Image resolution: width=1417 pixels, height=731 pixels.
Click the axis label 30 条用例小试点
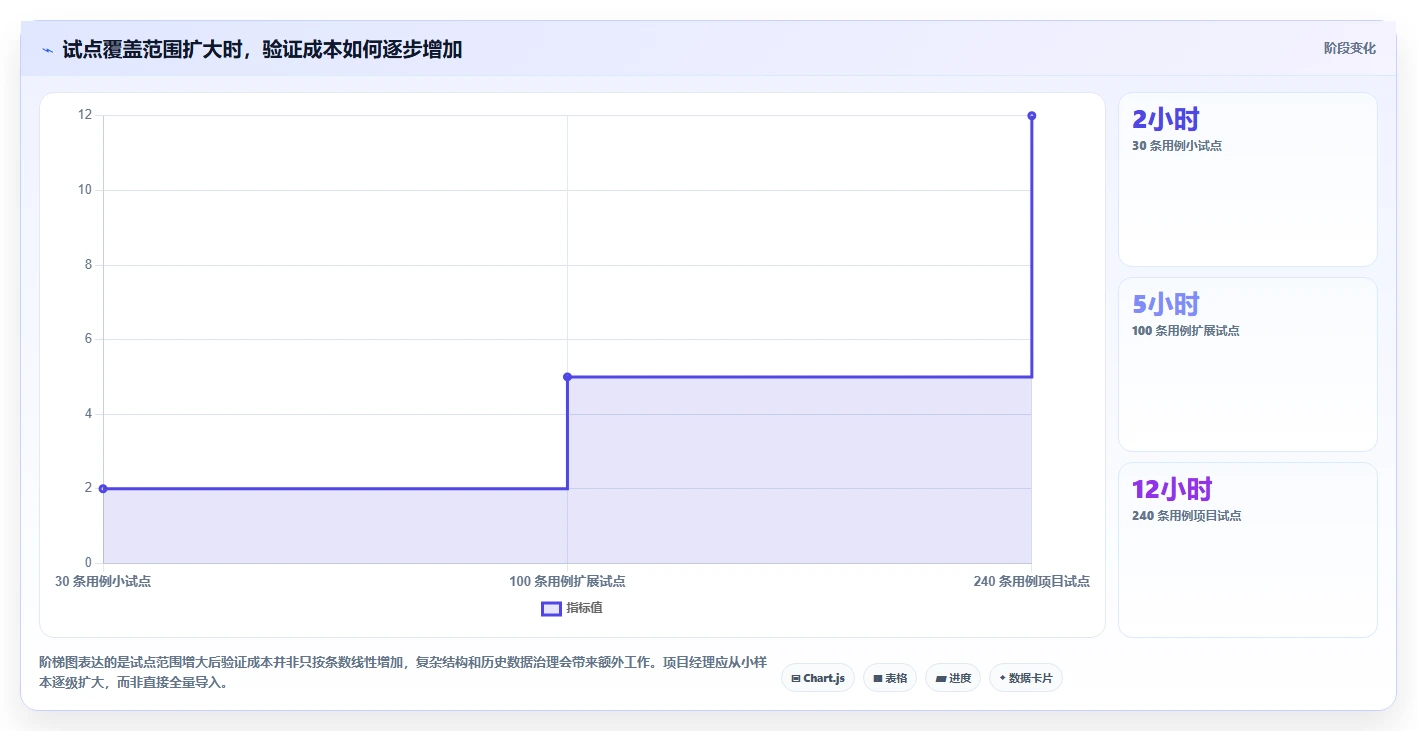tap(103, 581)
